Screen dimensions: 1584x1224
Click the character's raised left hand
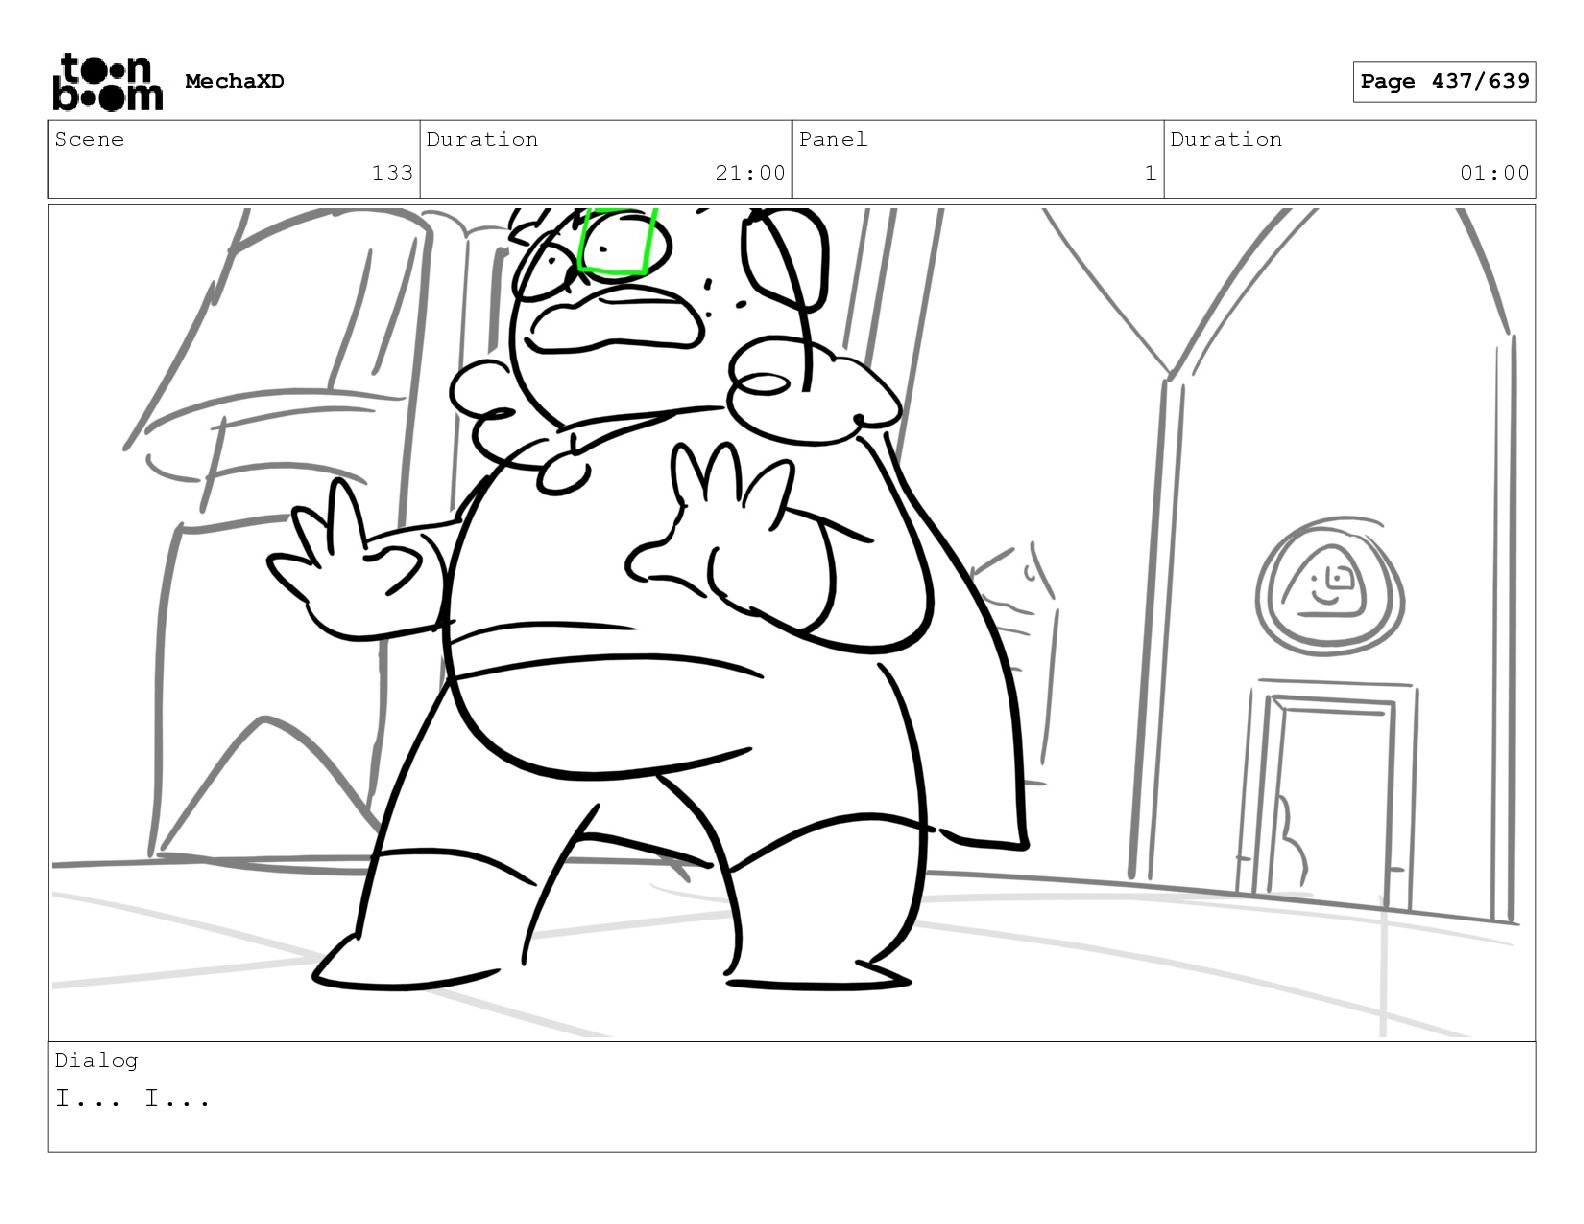click(356, 563)
